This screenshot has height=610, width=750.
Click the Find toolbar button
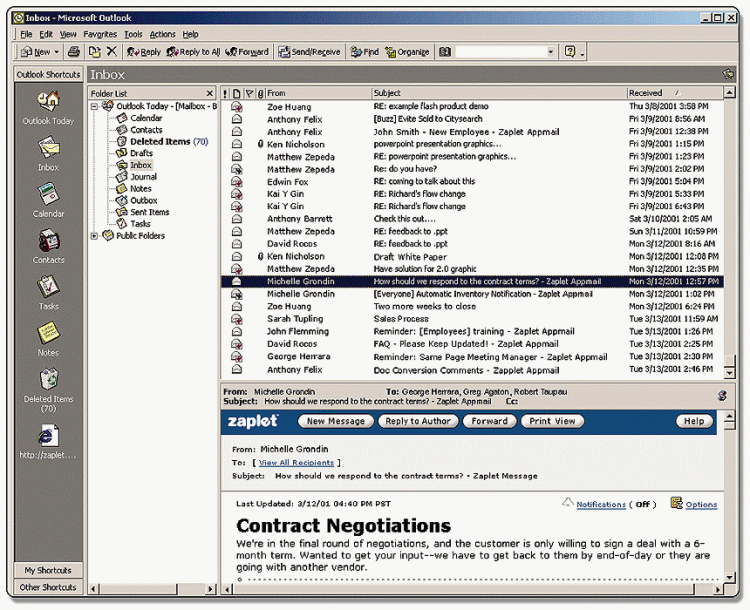point(364,52)
